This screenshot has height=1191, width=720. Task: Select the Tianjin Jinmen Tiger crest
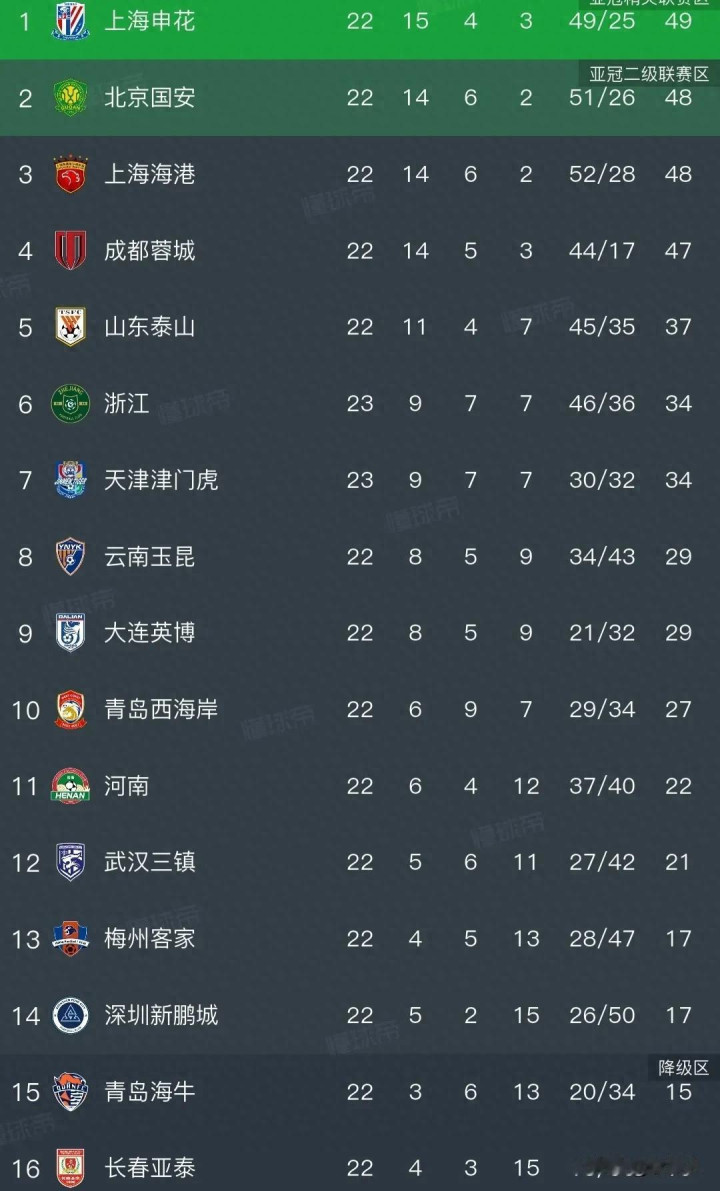coord(70,480)
